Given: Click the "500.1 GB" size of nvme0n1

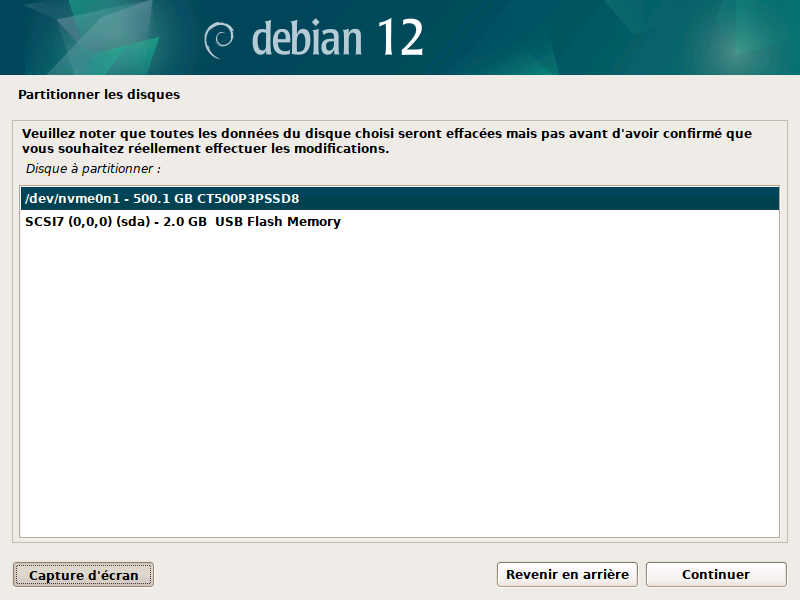Looking at the screenshot, I should 169,198.
